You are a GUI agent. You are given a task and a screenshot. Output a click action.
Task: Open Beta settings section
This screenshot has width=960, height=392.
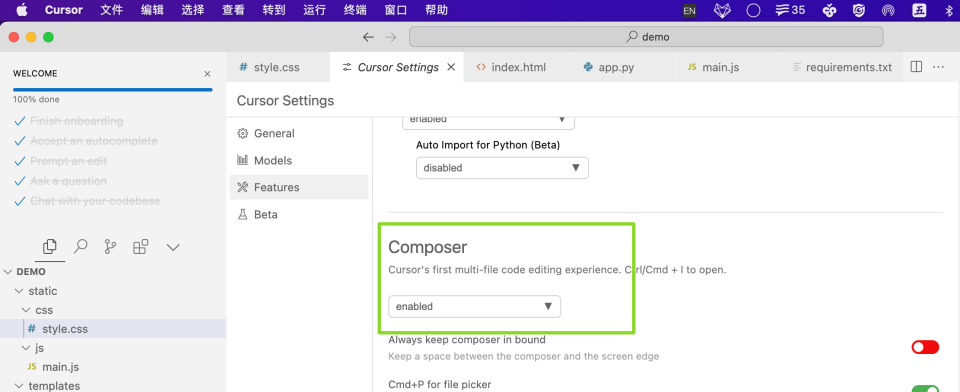pyautogui.click(x=299, y=214)
